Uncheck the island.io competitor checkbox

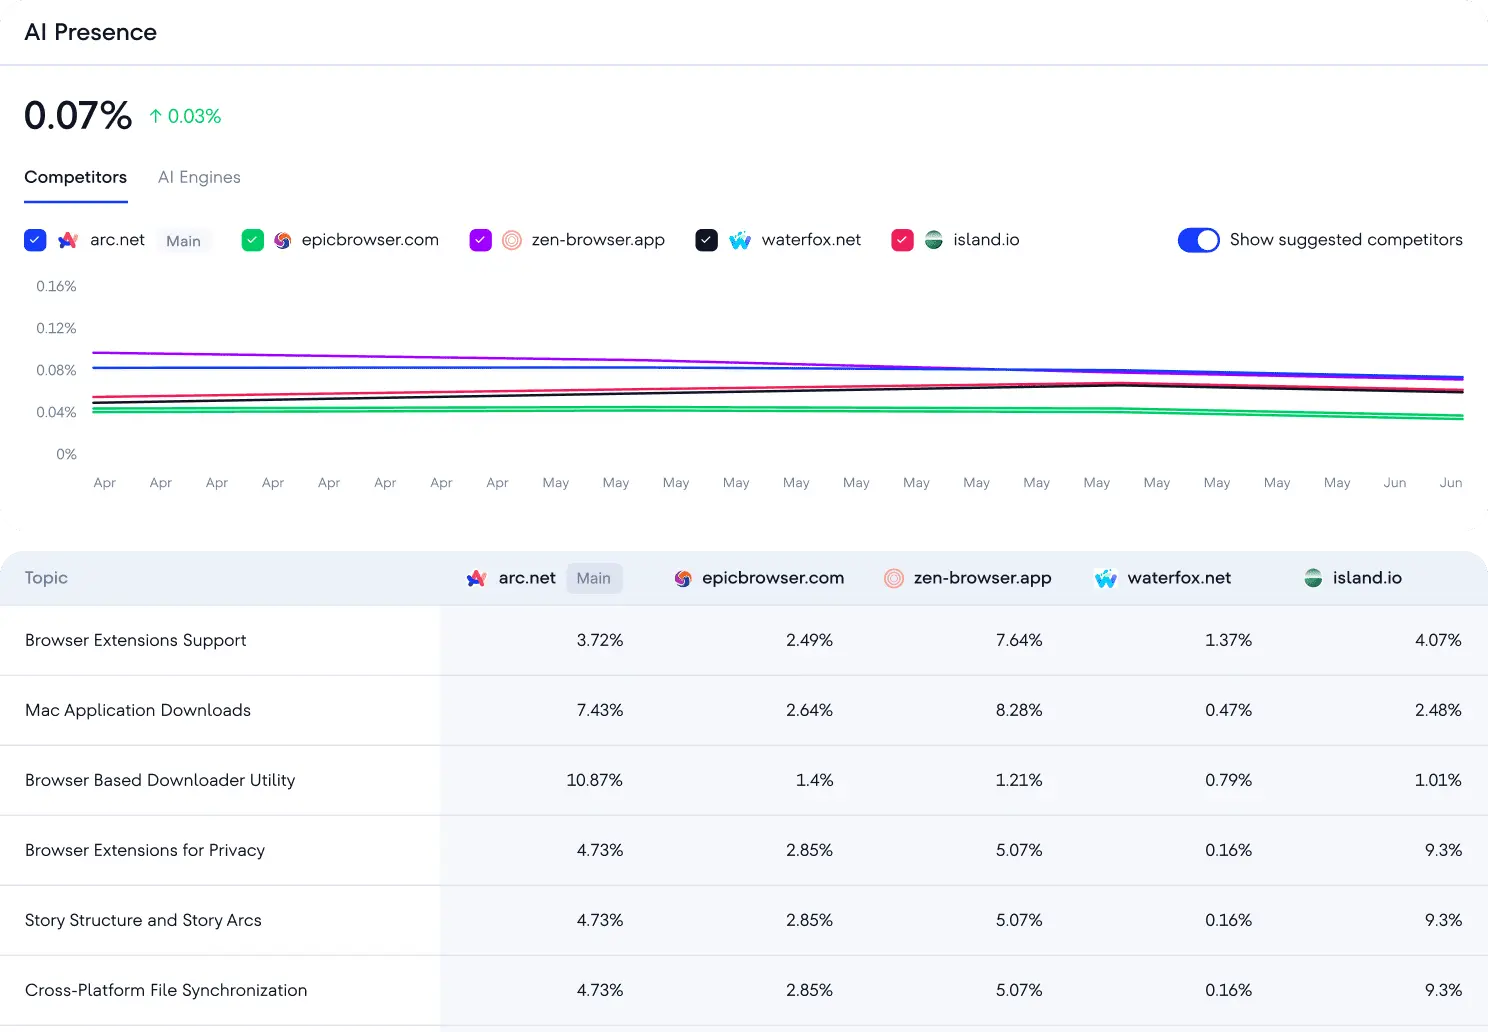tap(903, 240)
